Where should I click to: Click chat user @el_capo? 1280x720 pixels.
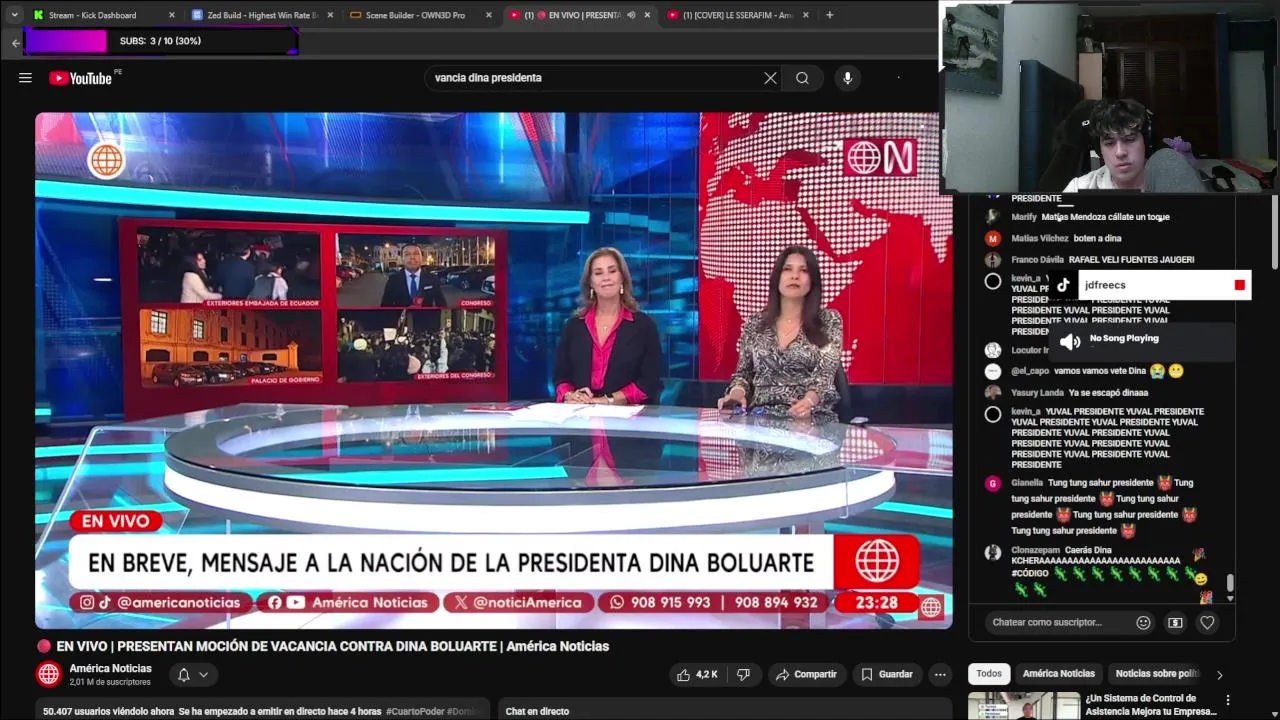[x=1030, y=371]
